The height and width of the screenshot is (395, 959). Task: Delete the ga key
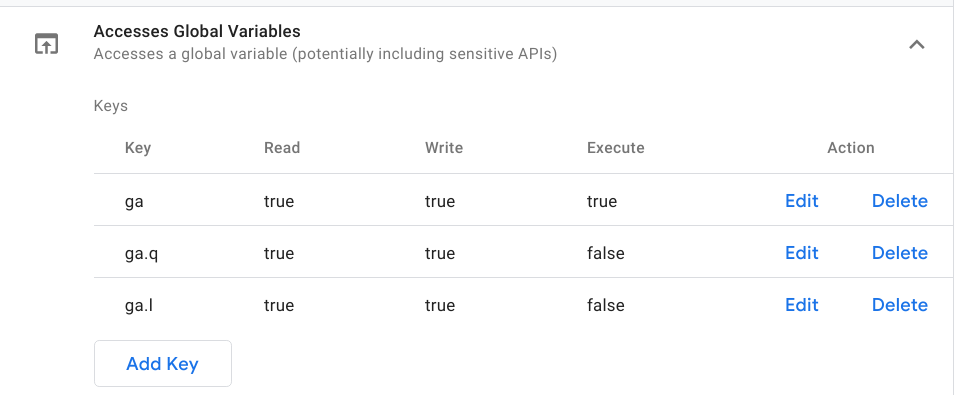[900, 201]
